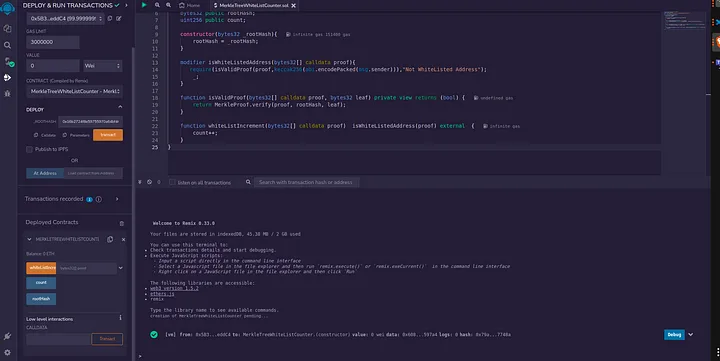The height and width of the screenshot is (361, 720).
Task: Click the Load contract from Address field
Action: coord(93,173)
